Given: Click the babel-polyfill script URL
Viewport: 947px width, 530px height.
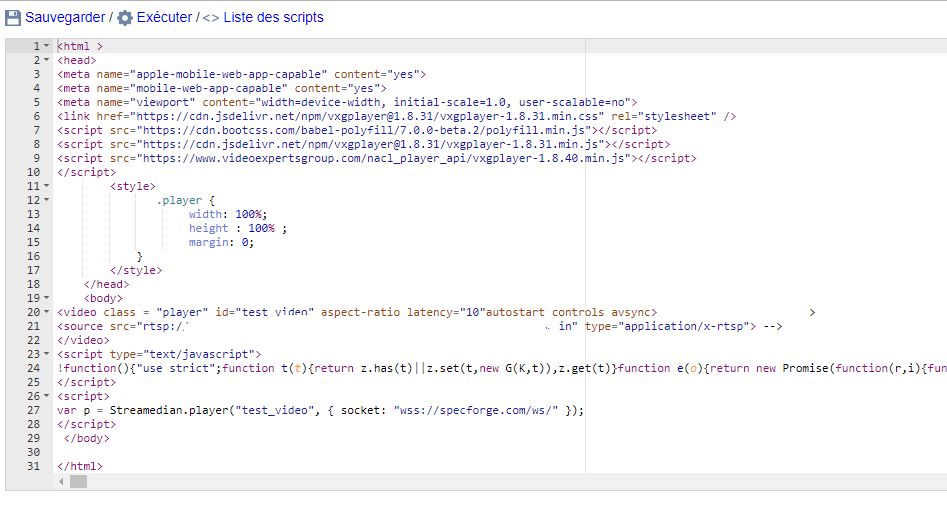Looking at the screenshot, I should pyautogui.click(x=364, y=130).
